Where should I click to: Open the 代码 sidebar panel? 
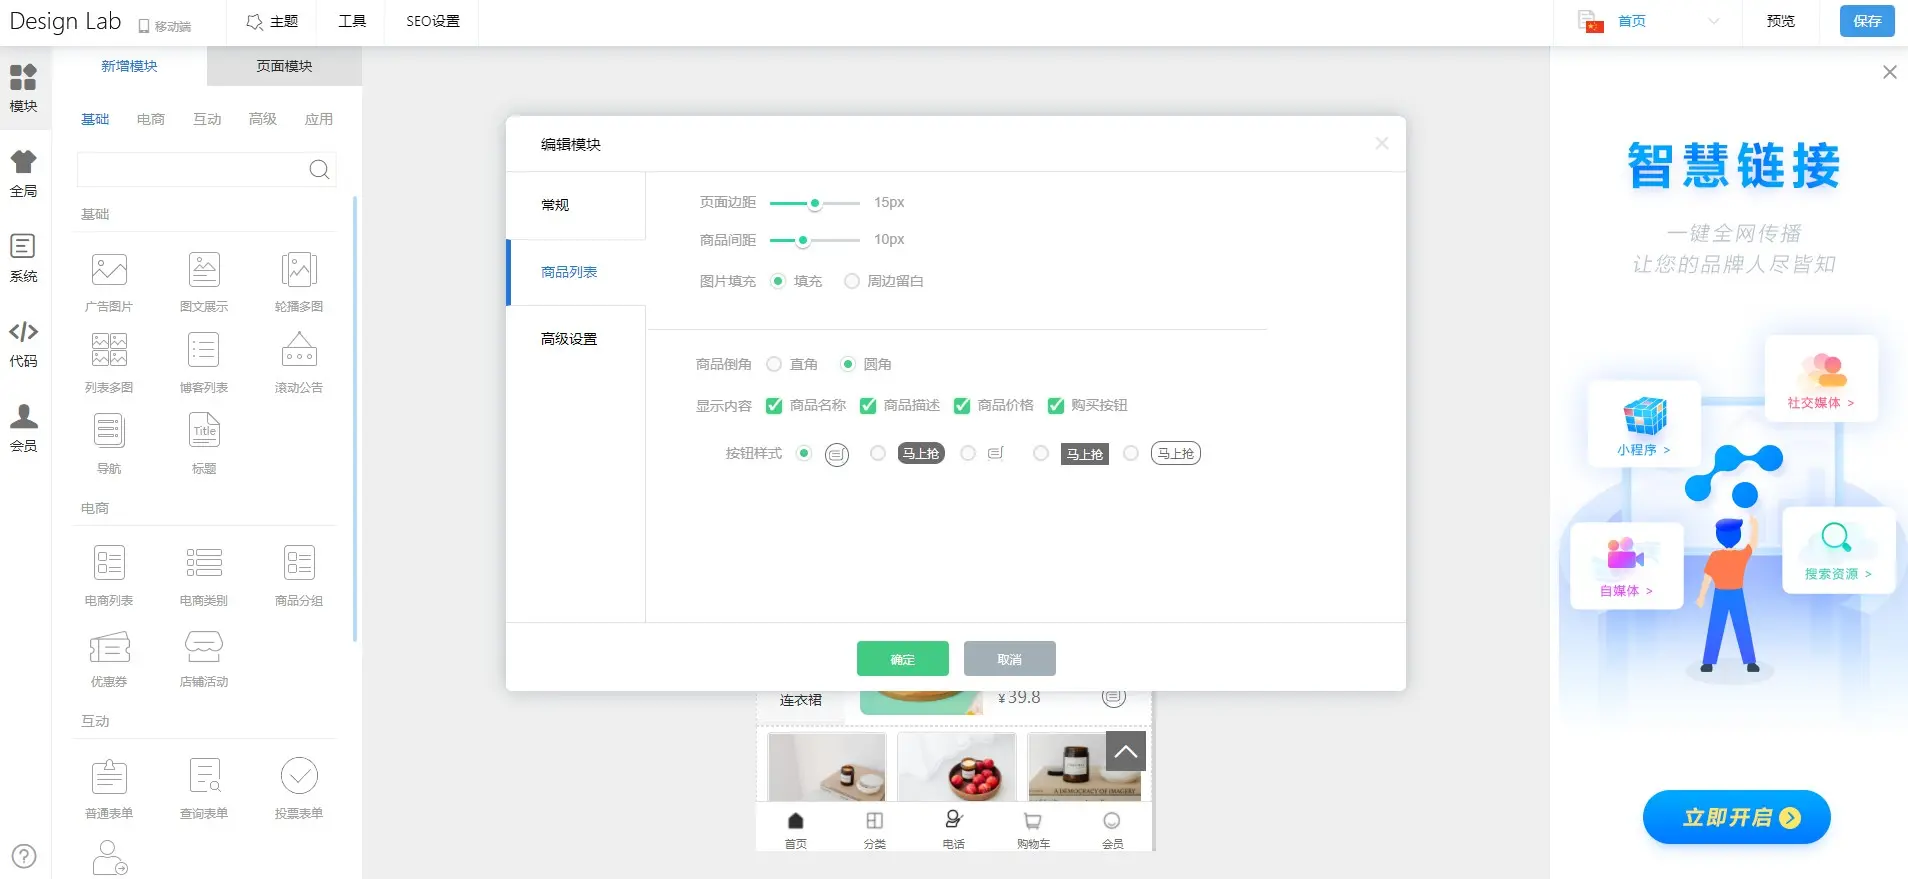point(23,344)
